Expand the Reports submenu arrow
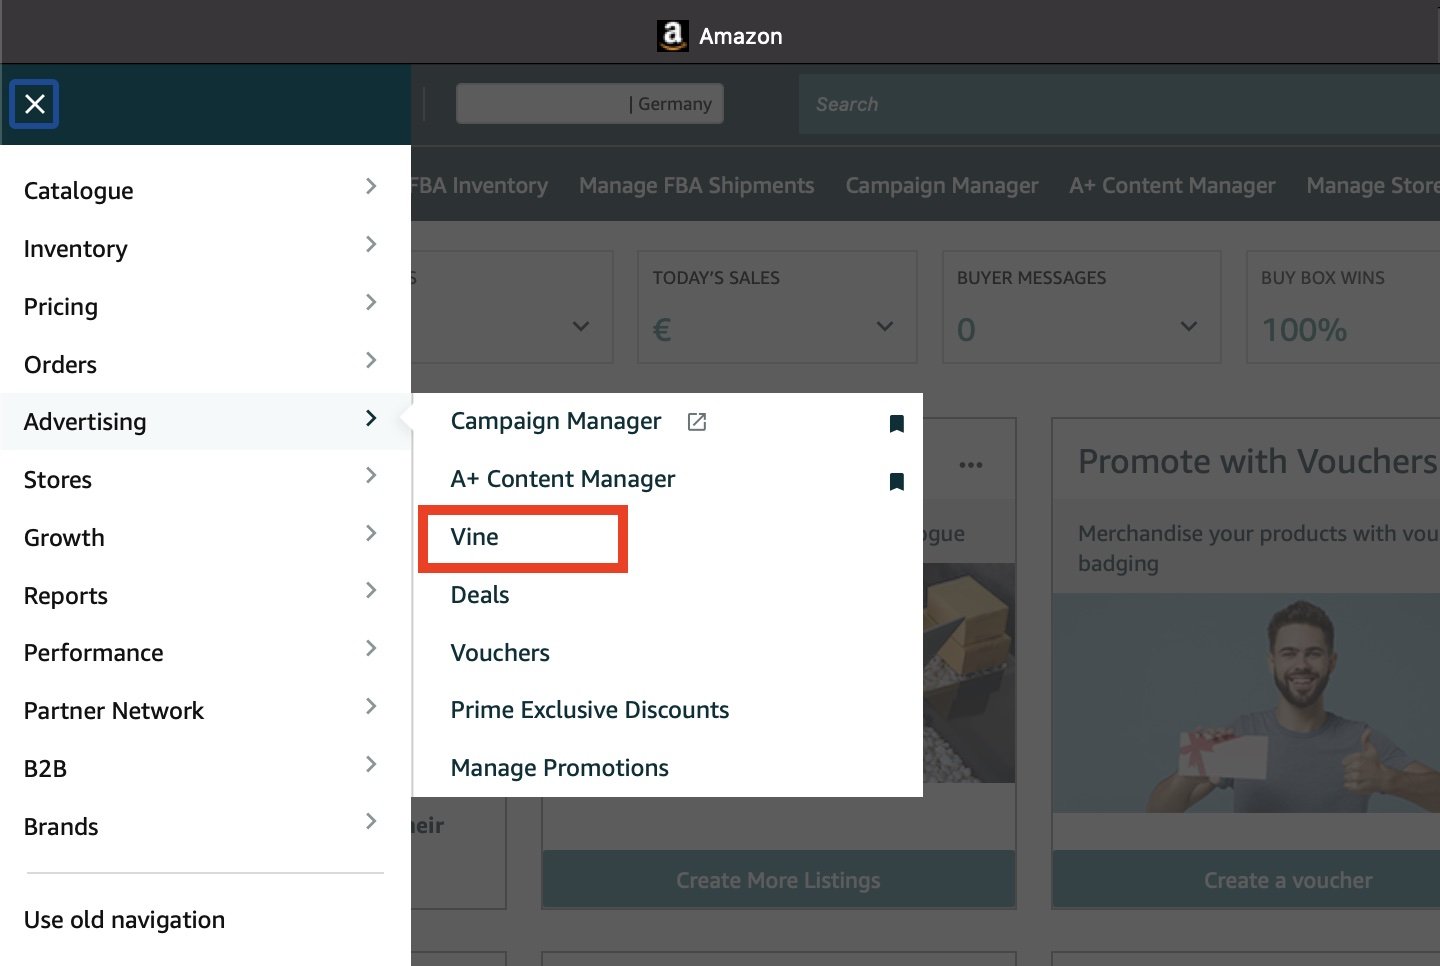The width and height of the screenshot is (1440, 966). [x=371, y=590]
